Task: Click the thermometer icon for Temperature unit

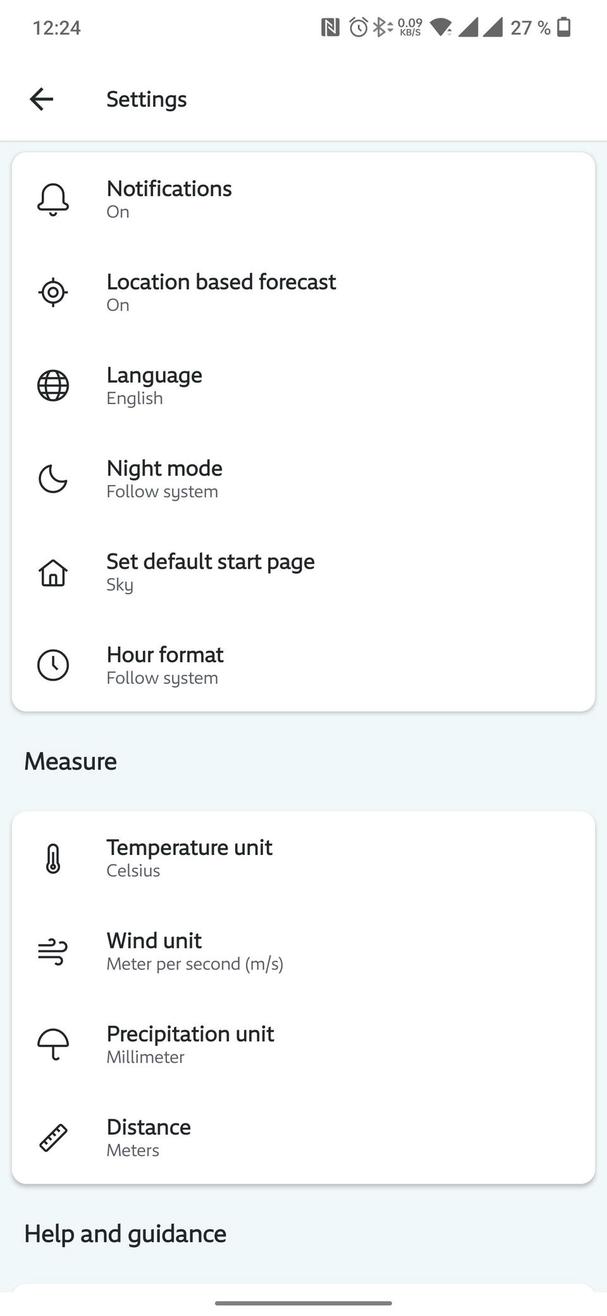Action: [52, 857]
